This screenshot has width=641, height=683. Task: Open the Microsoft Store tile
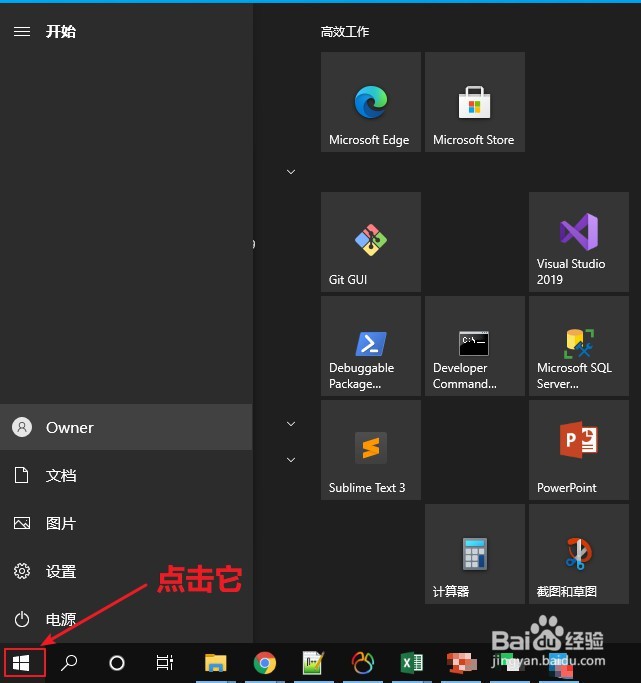tap(475, 102)
